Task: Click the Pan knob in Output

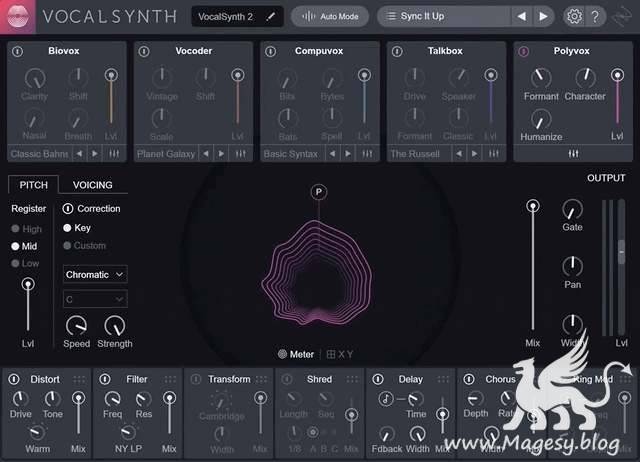Action: pyautogui.click(x=572, y=266)
